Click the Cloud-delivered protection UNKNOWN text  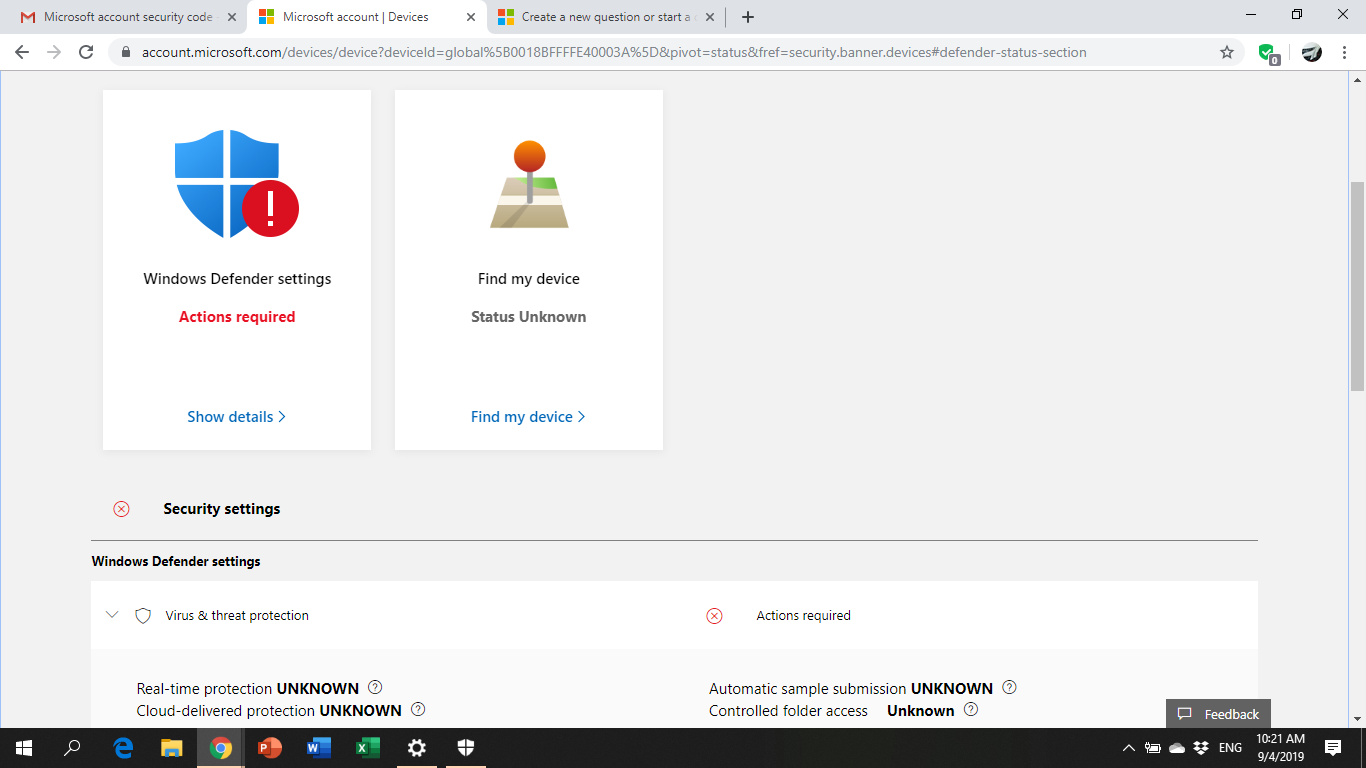coord(269,711)
